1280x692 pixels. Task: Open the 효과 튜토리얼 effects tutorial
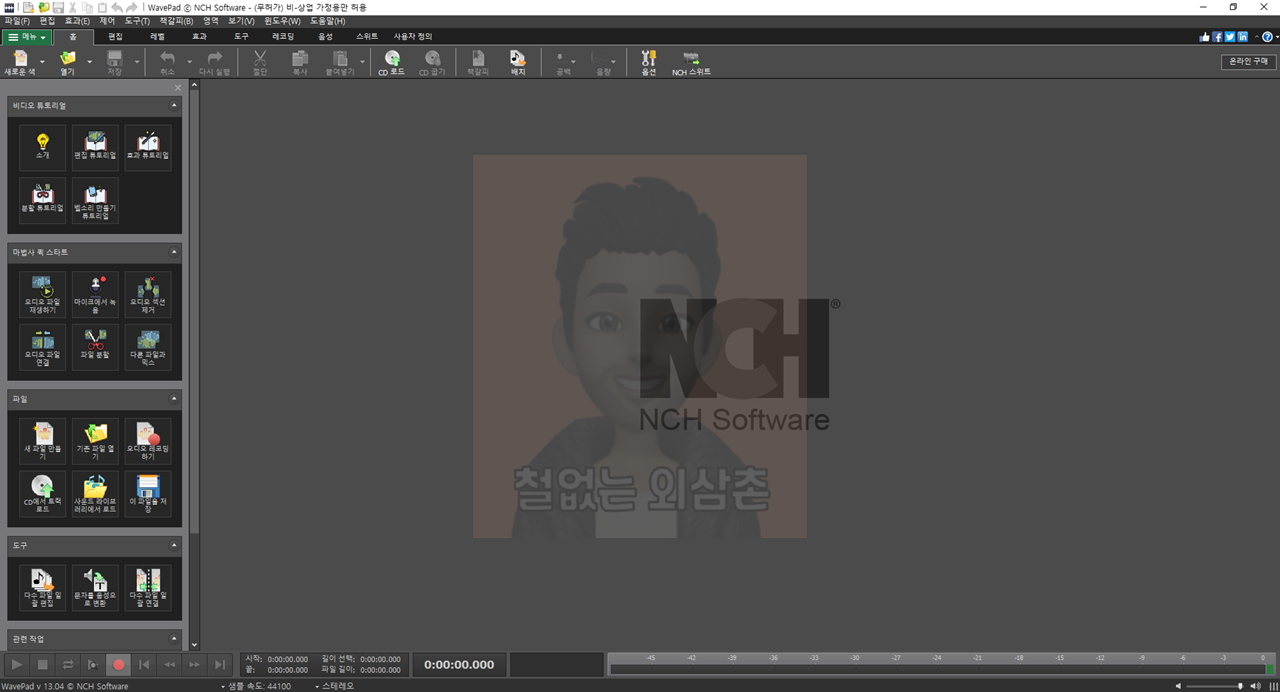coord(148,147)
